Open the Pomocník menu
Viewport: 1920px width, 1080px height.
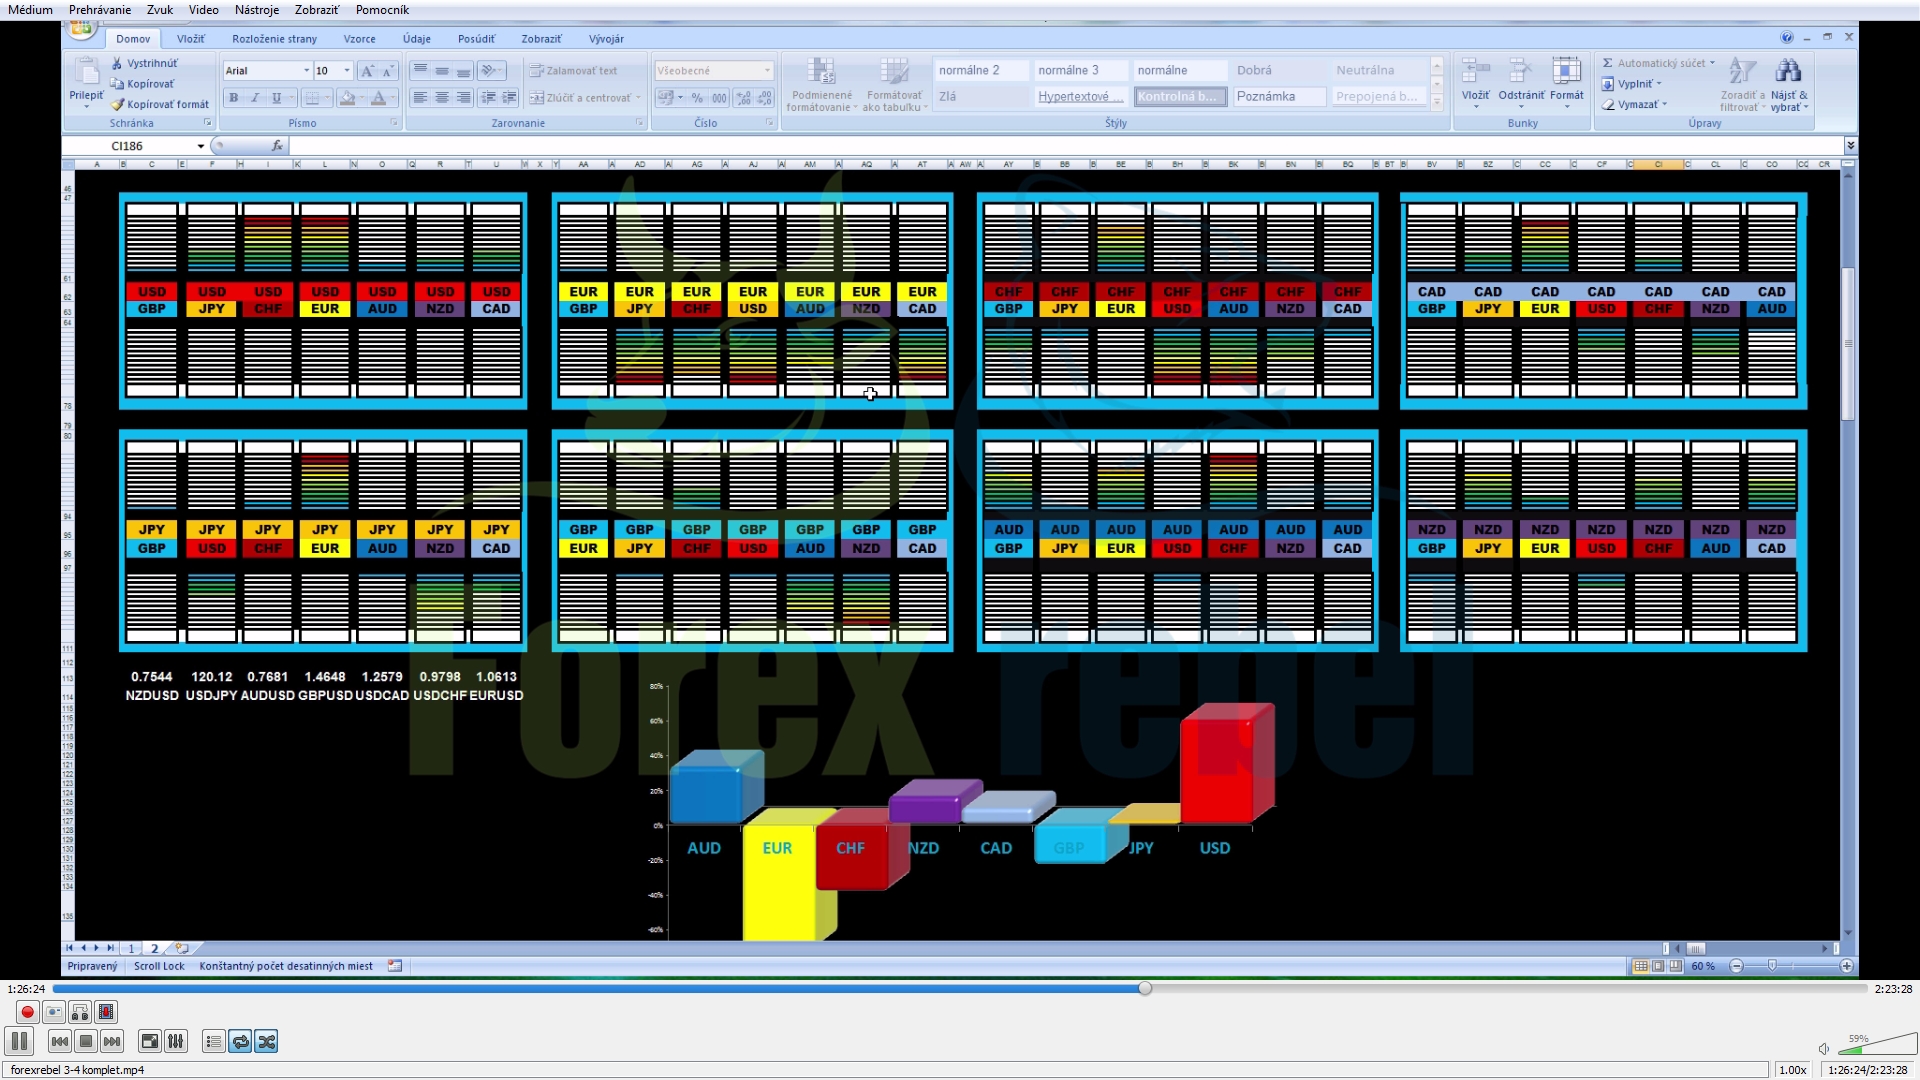[x=382, y=10]
